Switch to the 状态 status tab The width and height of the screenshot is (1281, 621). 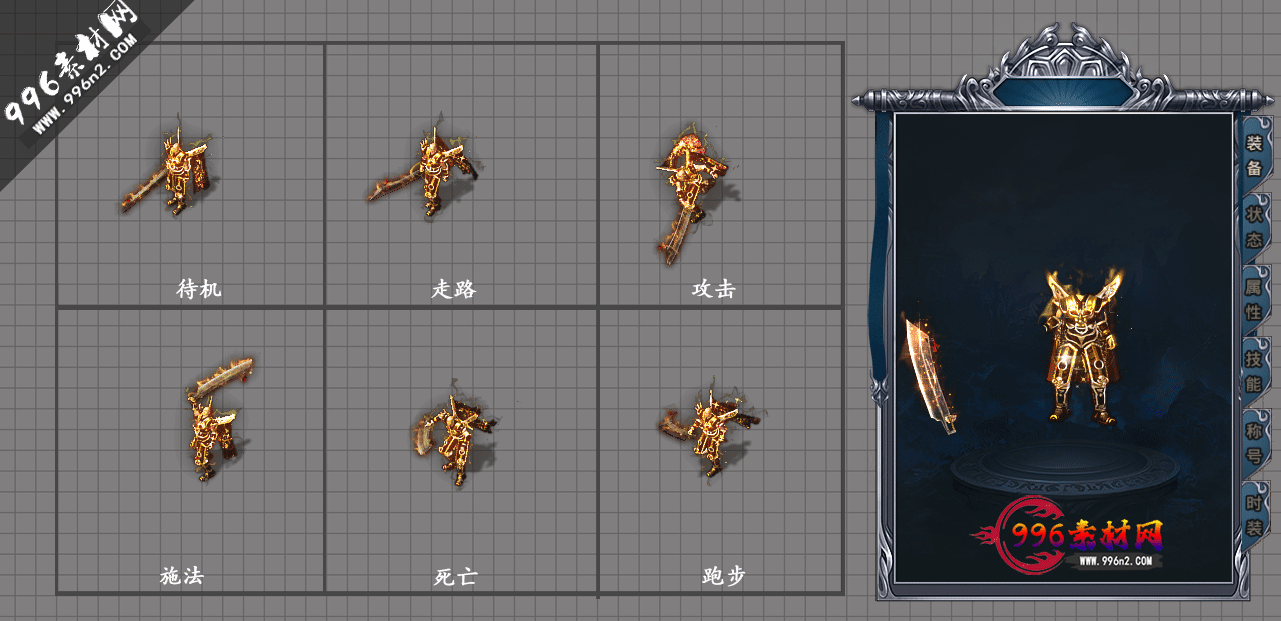click(x=1254, y=228)
